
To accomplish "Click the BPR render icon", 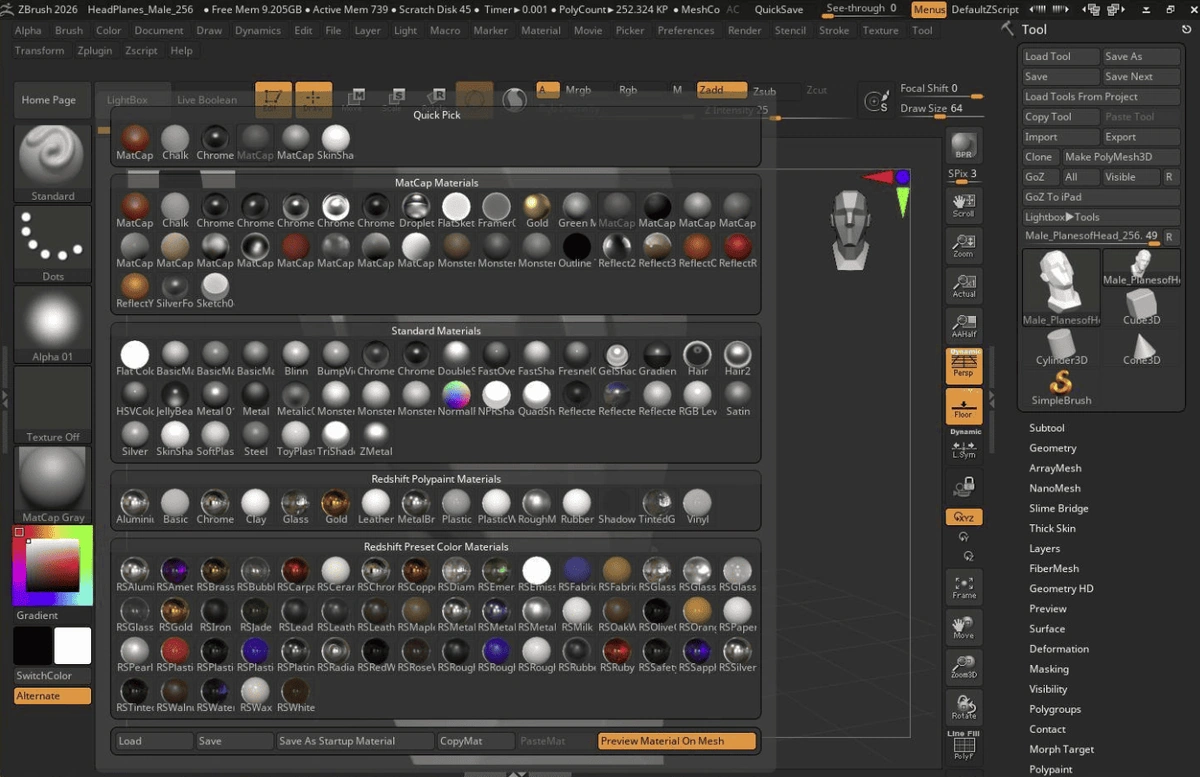I will (964, 145).
